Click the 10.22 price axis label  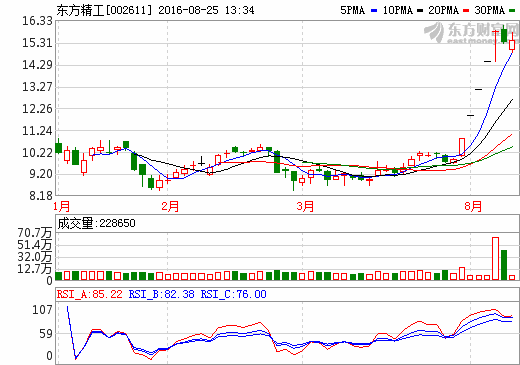coord(37,153)
